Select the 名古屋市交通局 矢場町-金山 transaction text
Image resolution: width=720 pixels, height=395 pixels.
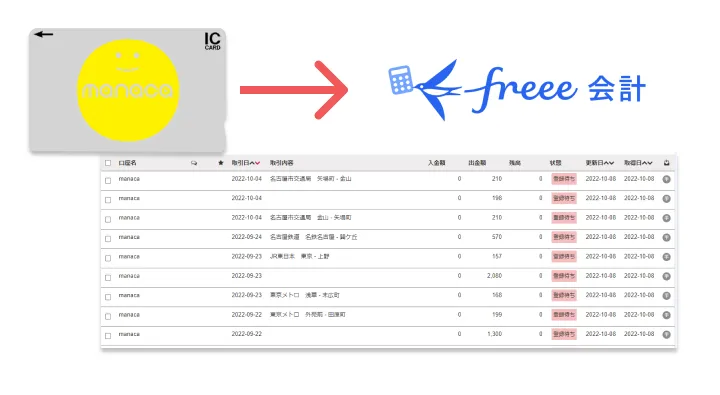(310, 179)
